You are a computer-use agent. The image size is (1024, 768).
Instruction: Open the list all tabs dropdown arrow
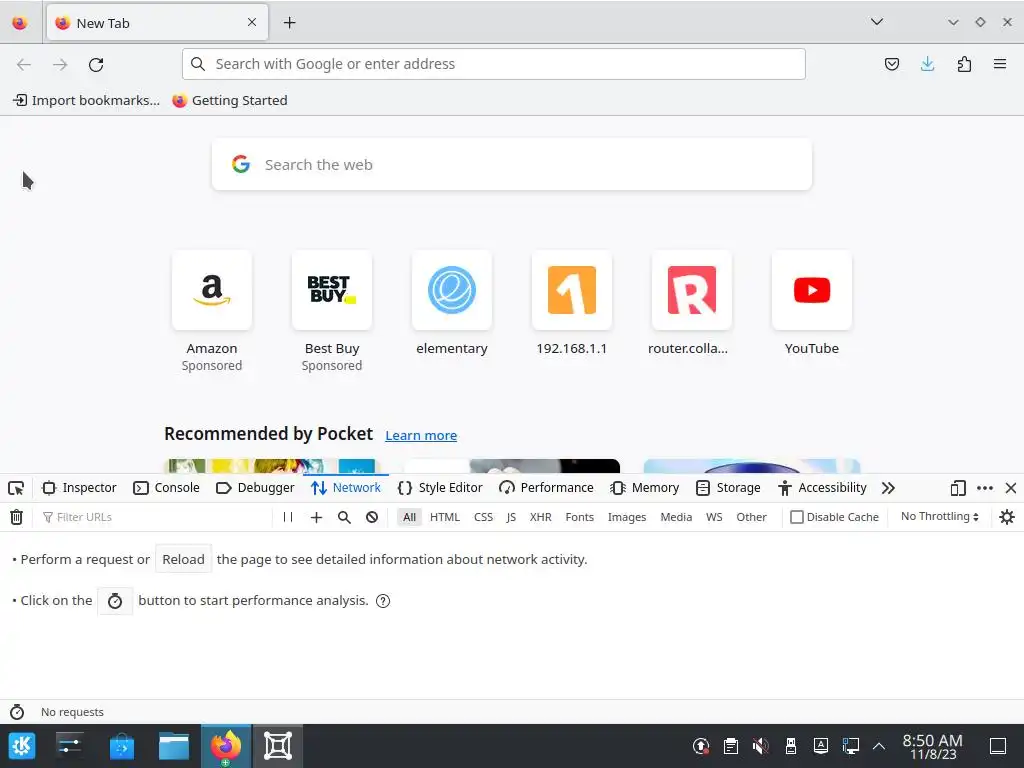[x=877, y=22]
